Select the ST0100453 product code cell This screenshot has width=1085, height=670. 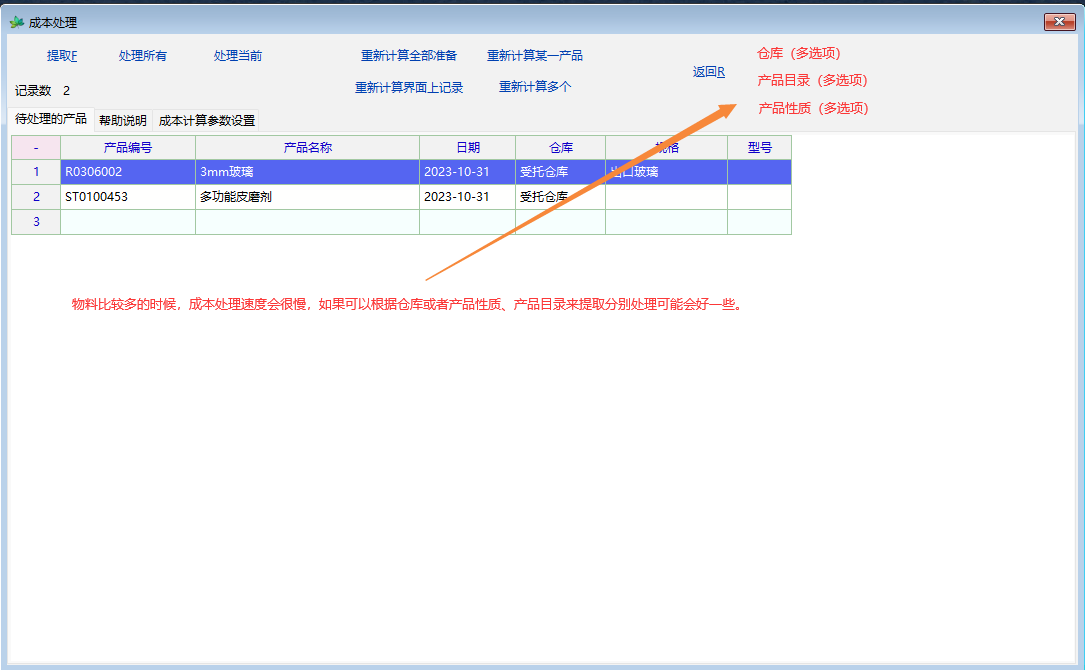click(127, 197)
